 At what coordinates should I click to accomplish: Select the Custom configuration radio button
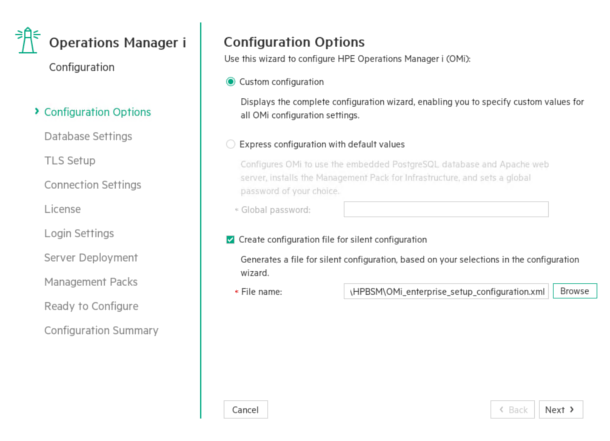tap(231, 82)
